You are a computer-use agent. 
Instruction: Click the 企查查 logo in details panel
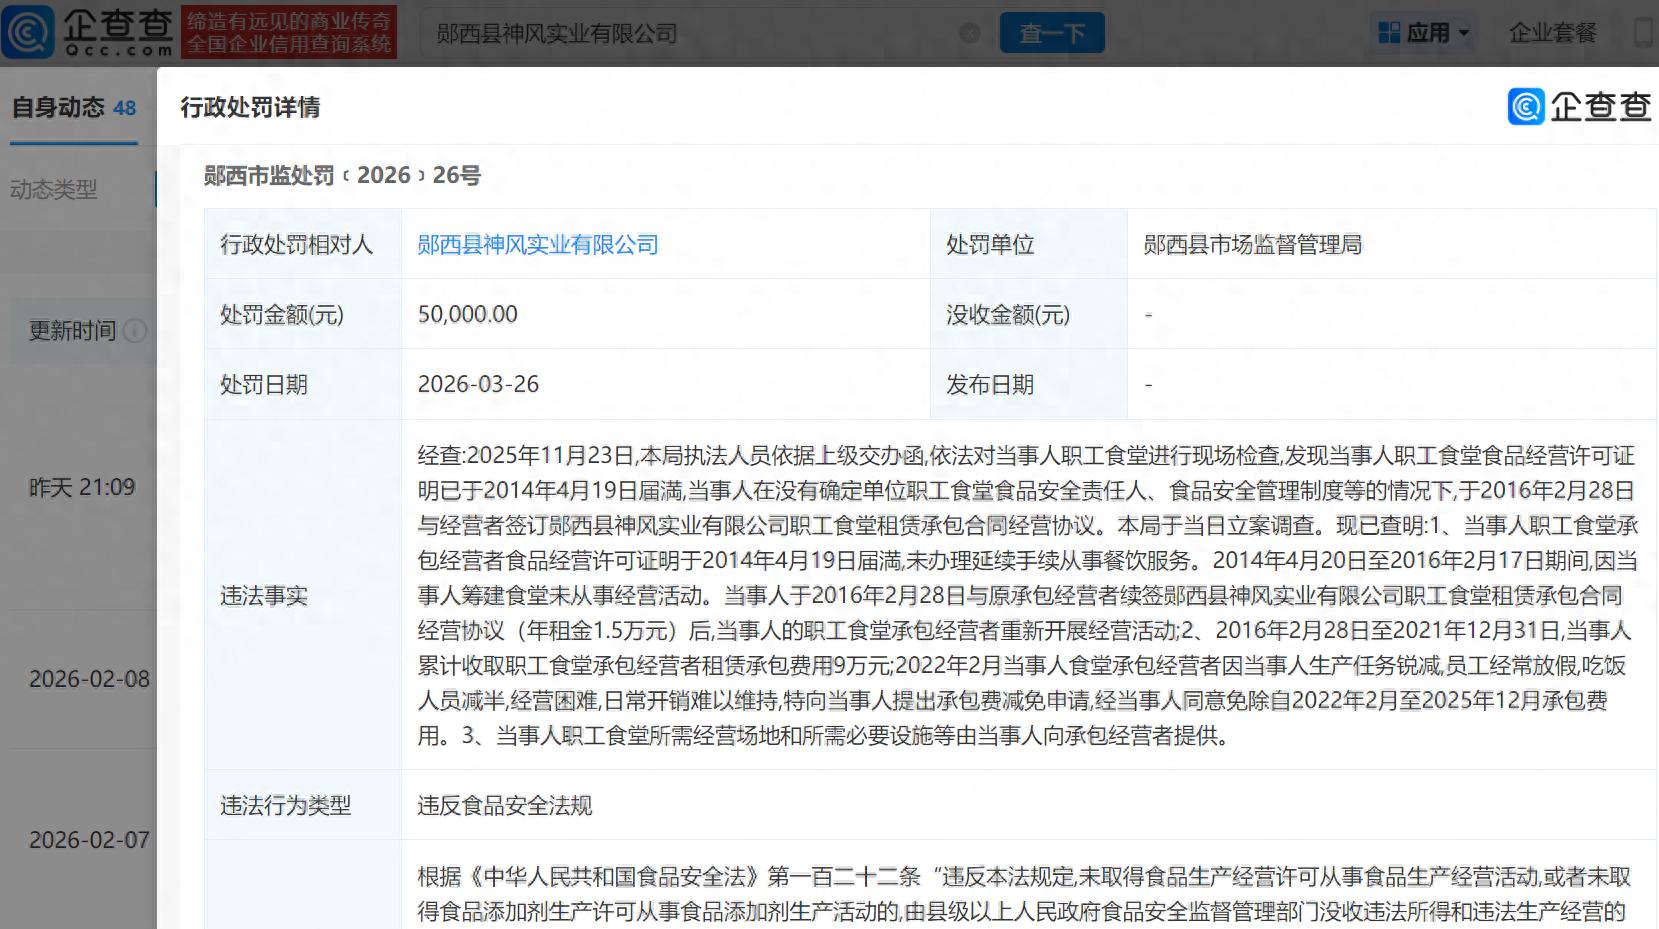1579,107
